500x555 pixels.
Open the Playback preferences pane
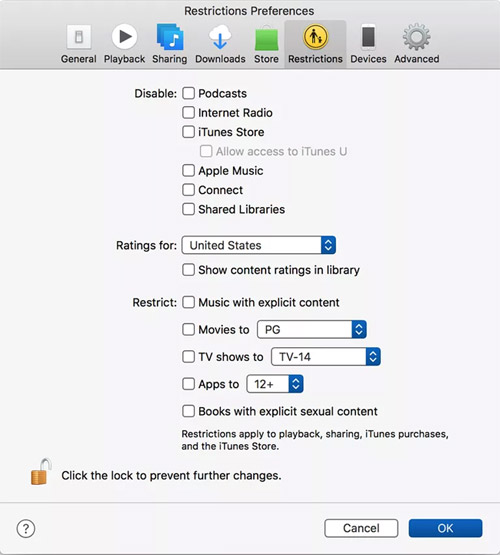coord(124,44)
